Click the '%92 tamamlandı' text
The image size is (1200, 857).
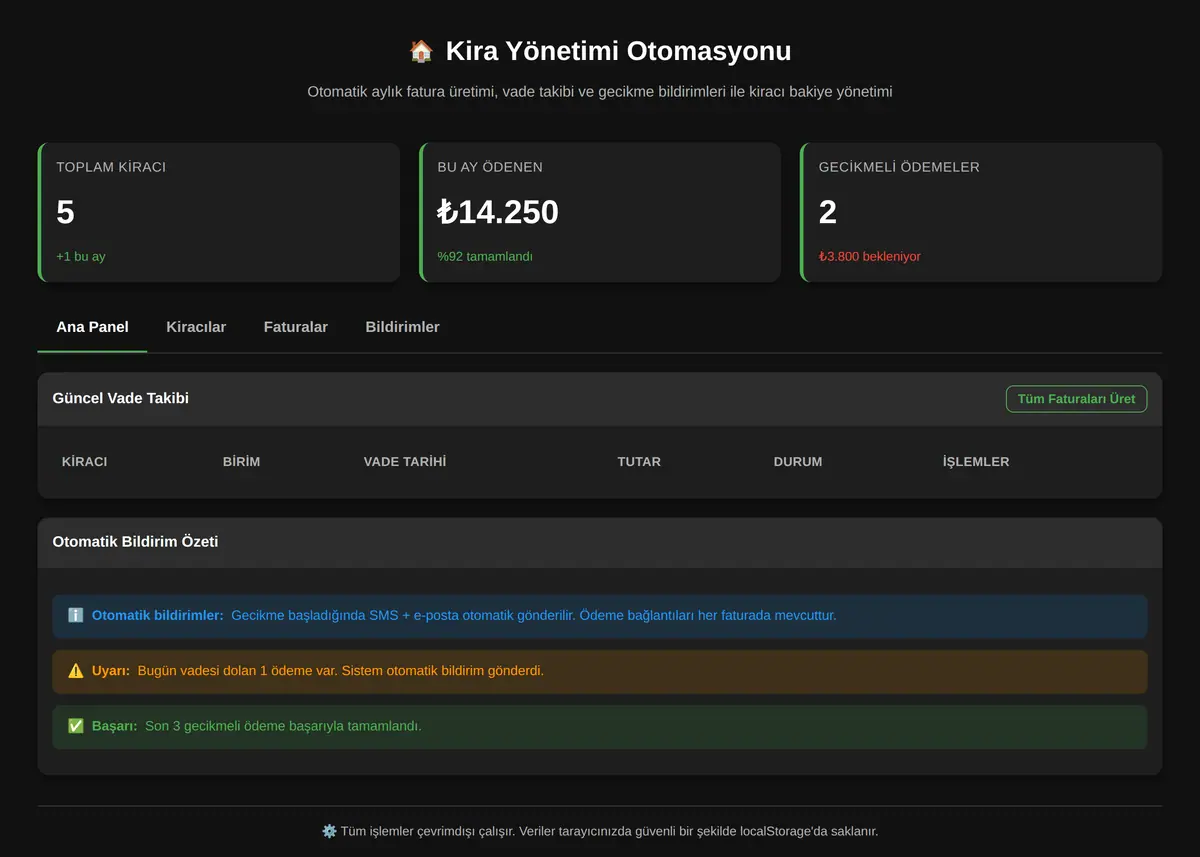pos(485,256)
